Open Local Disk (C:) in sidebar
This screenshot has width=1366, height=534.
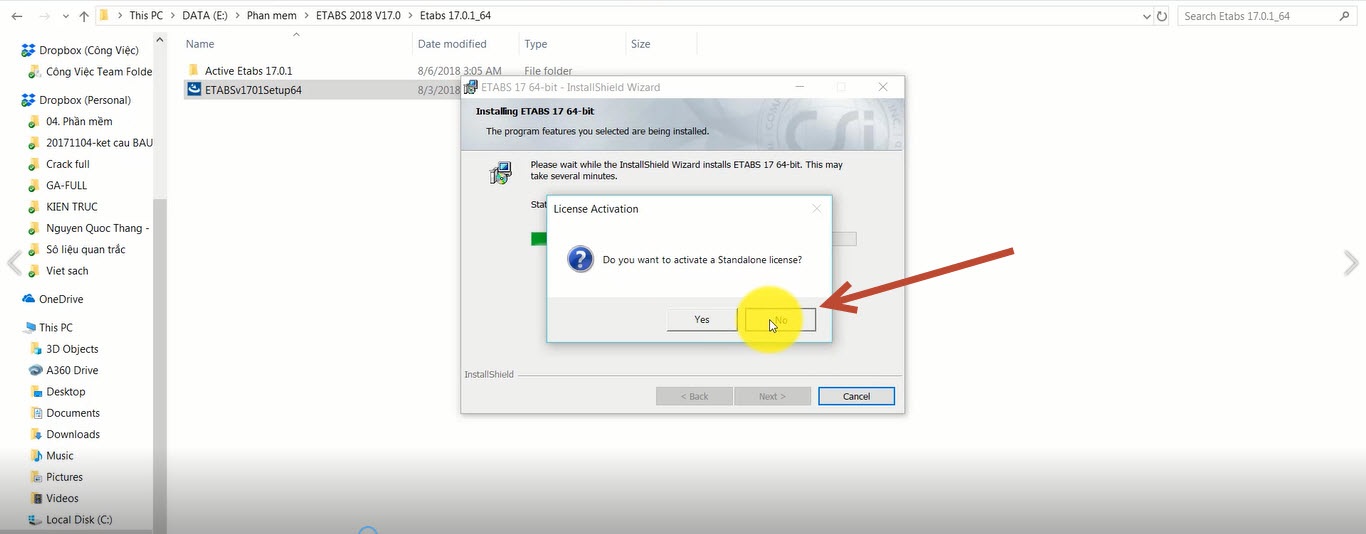pos(79,520)
